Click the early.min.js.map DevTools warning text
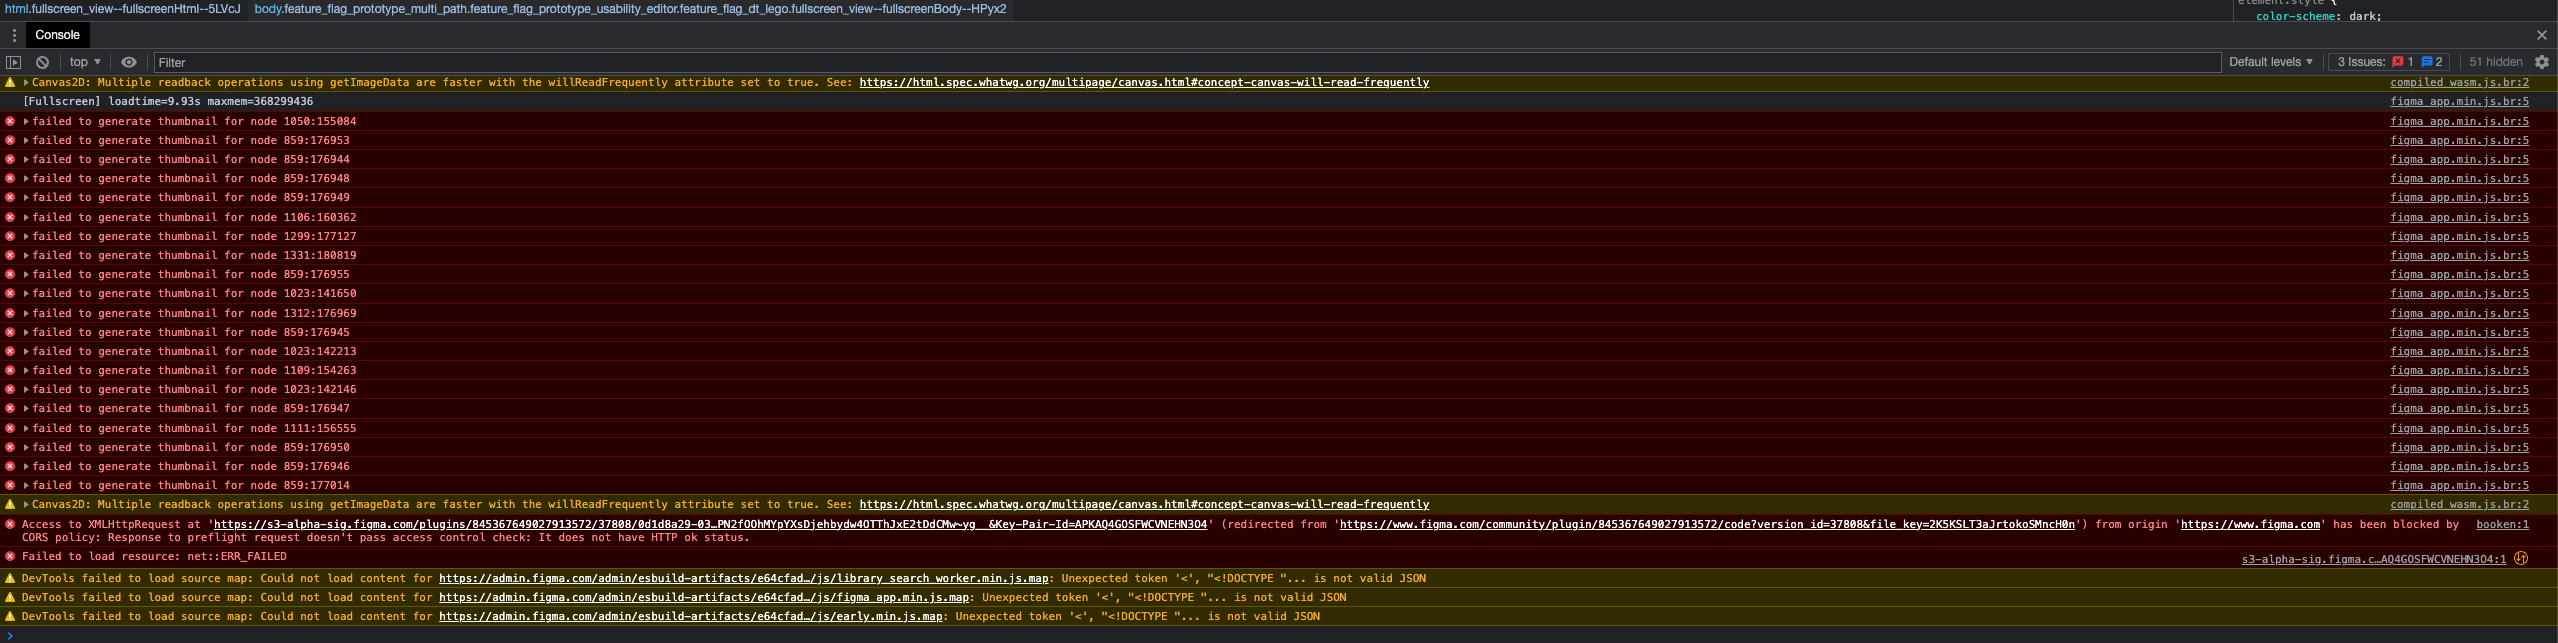Viewport: 2558px width, 643px height. (x=671, y=617)
